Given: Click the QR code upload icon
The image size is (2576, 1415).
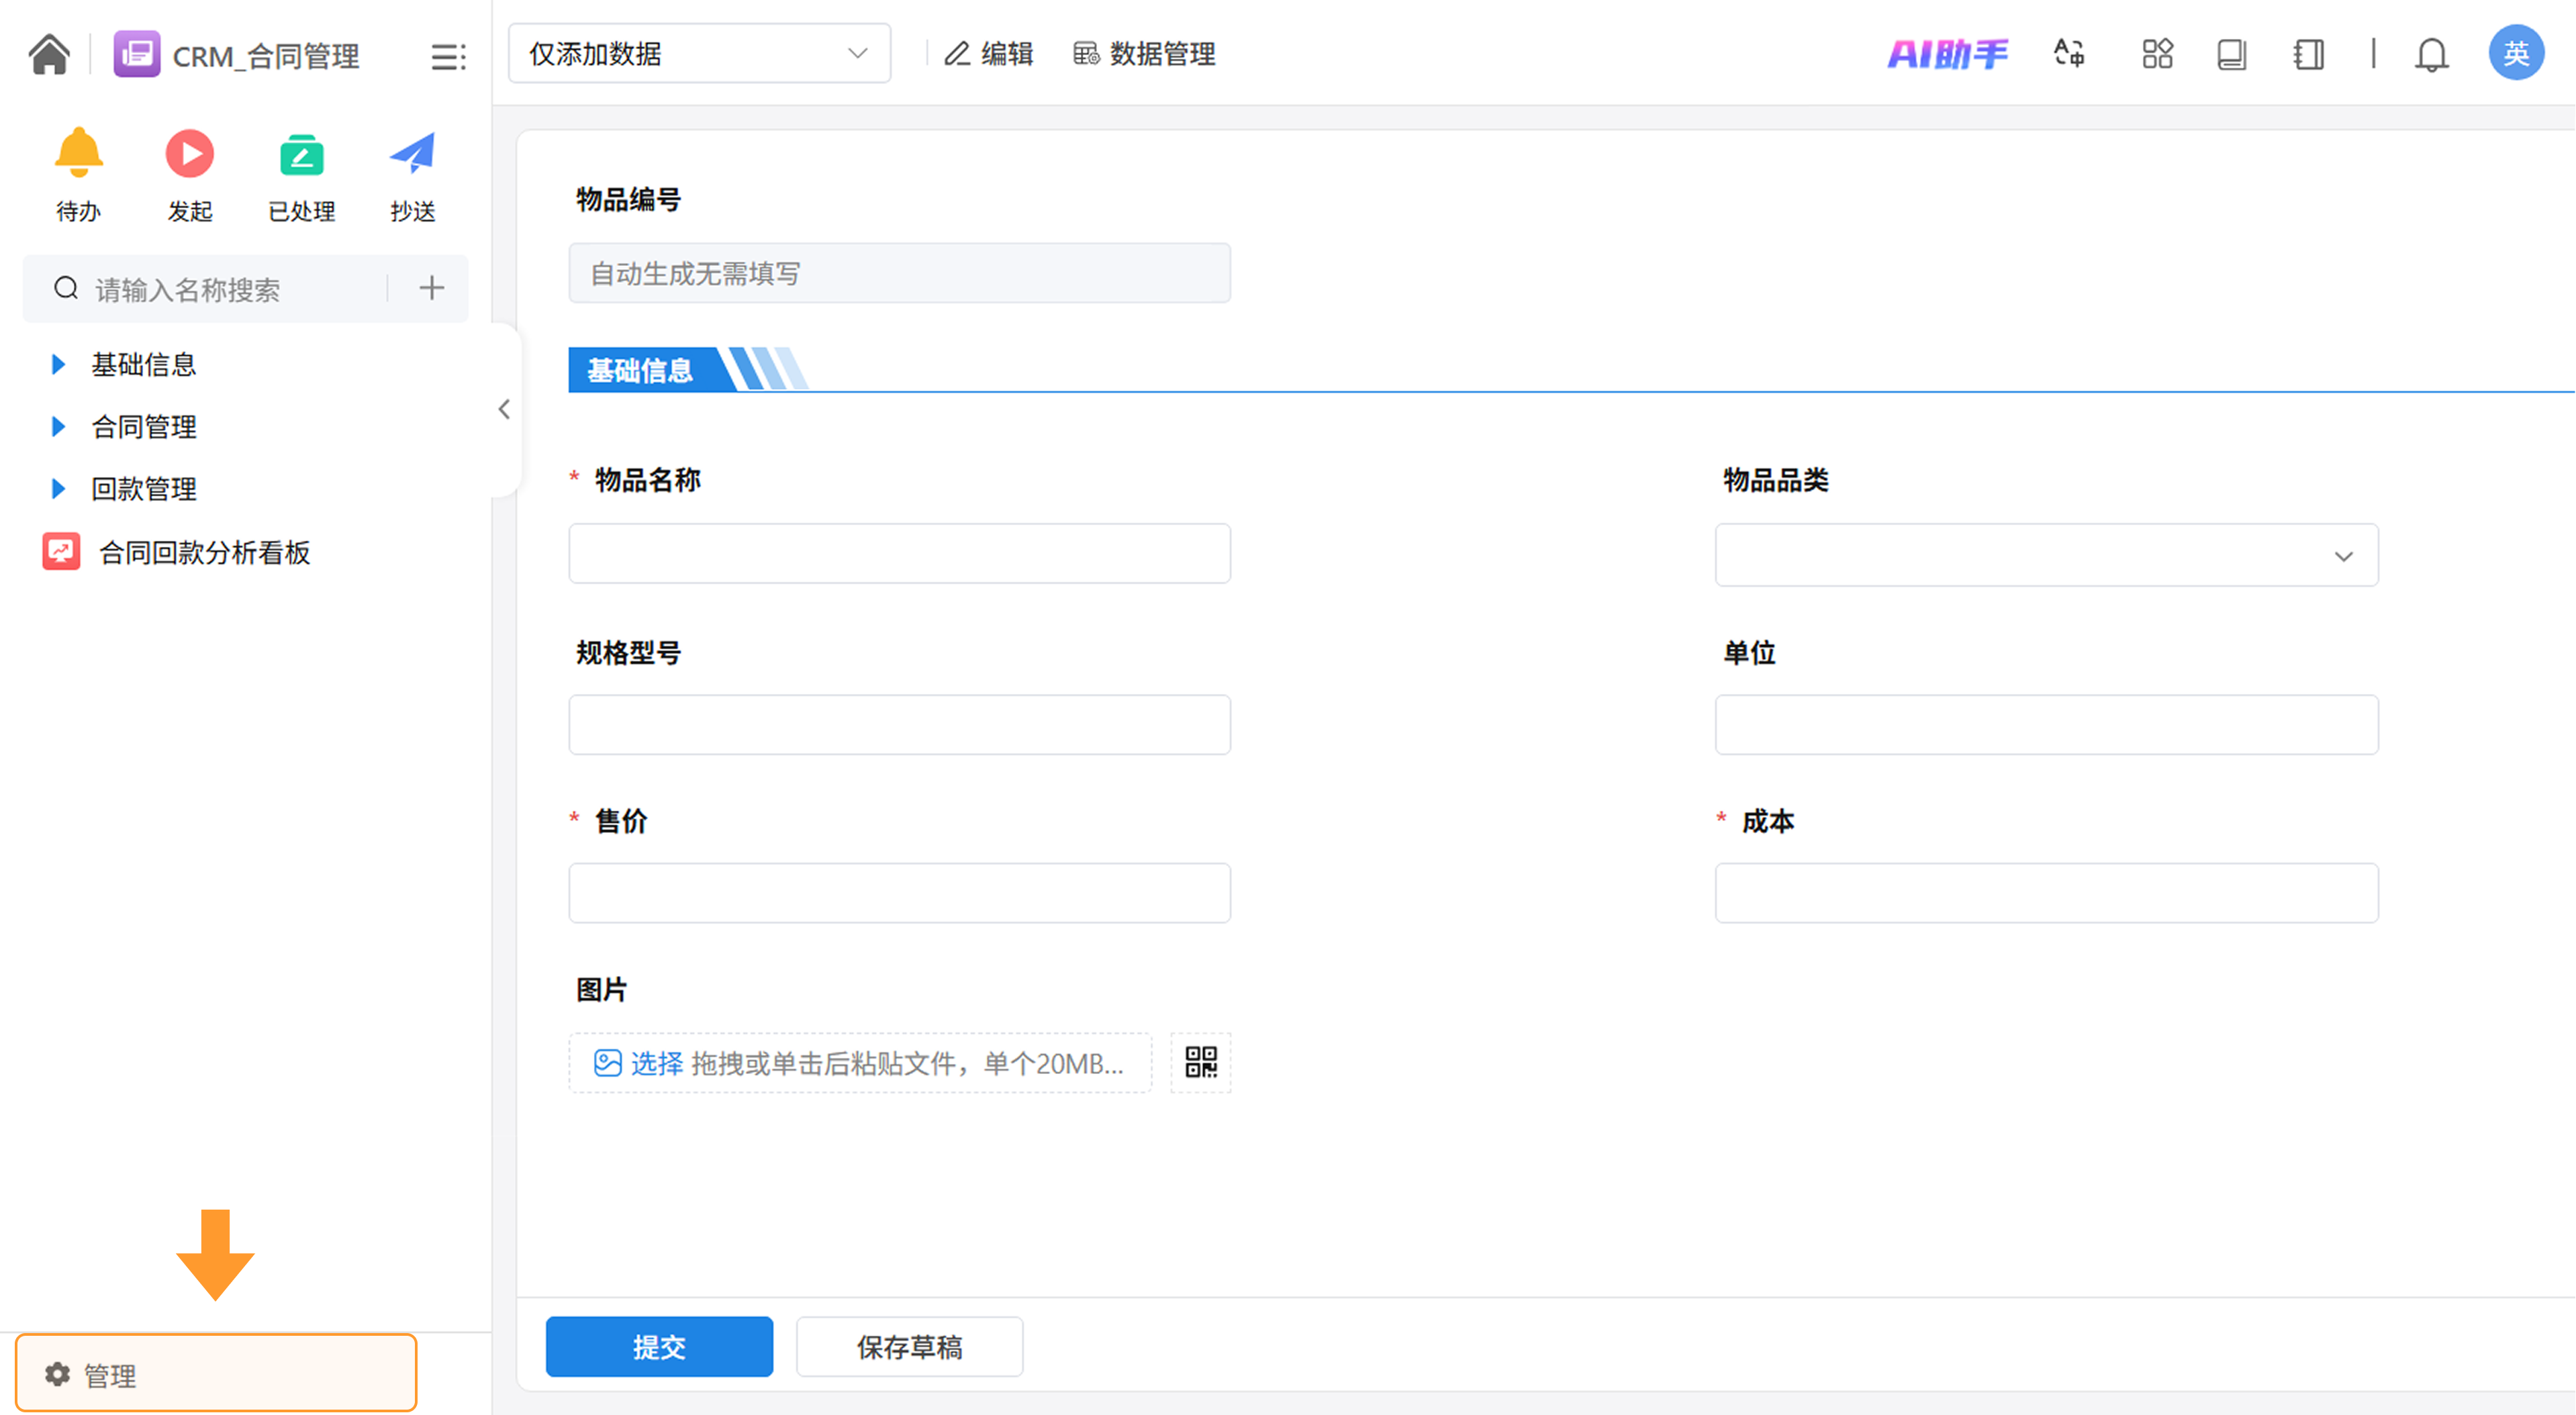Looking at the screenshot, I should 1200,1062.
